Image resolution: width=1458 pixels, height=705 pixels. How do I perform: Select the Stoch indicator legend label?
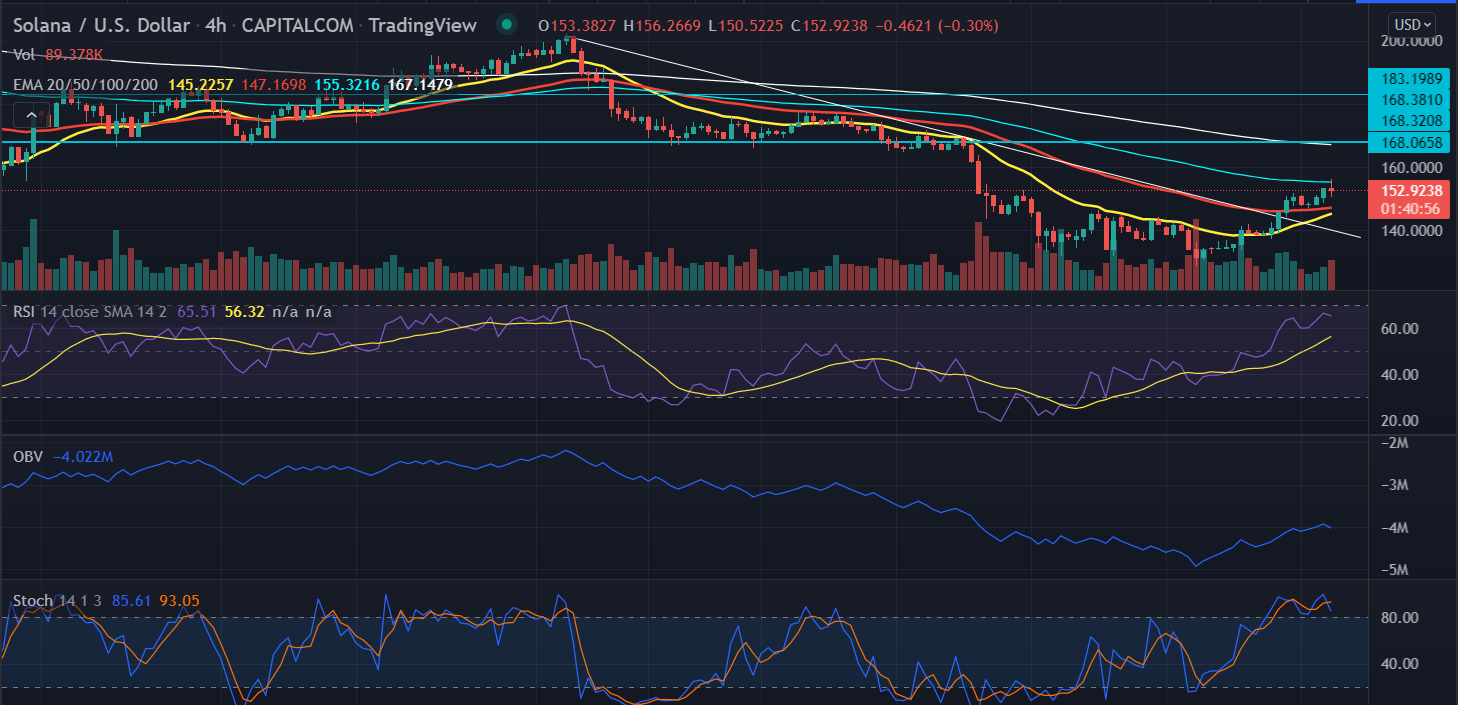click(32, 601)
